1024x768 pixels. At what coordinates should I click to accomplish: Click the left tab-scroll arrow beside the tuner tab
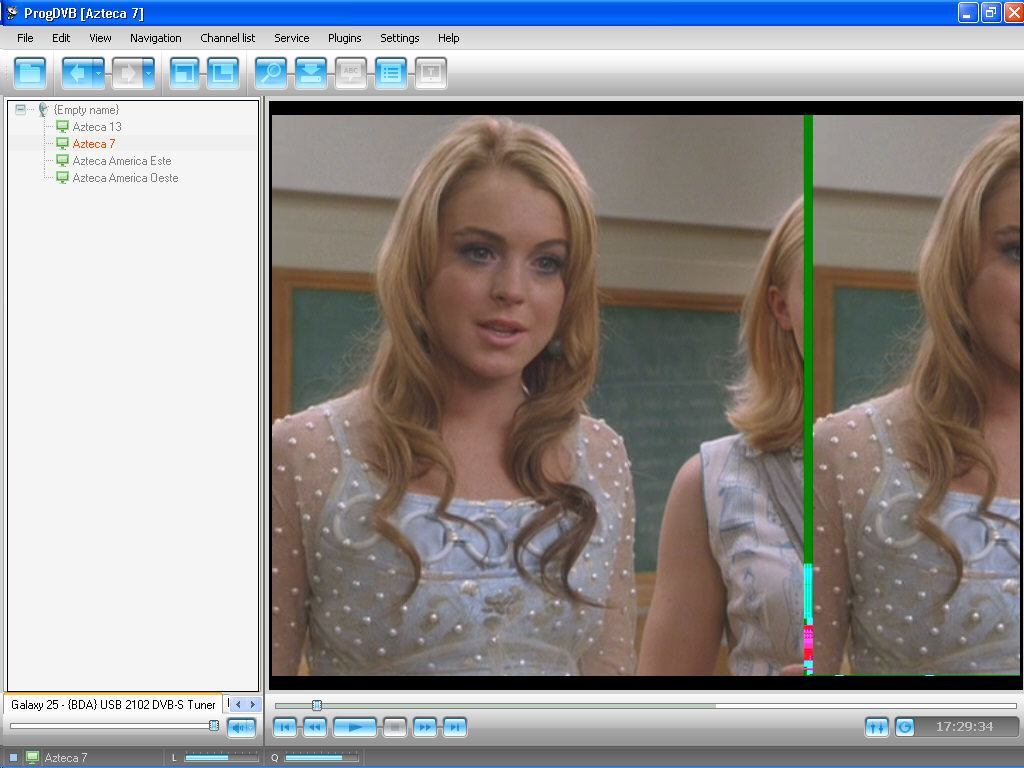coord(238,705)
